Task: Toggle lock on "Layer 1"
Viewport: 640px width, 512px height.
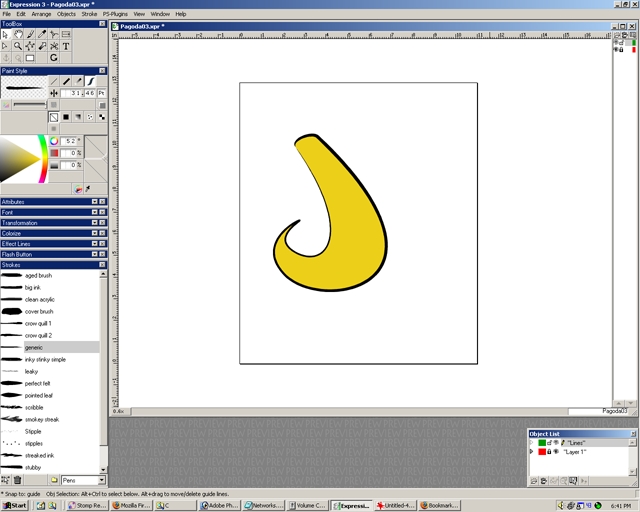Action: click(549, 452)
